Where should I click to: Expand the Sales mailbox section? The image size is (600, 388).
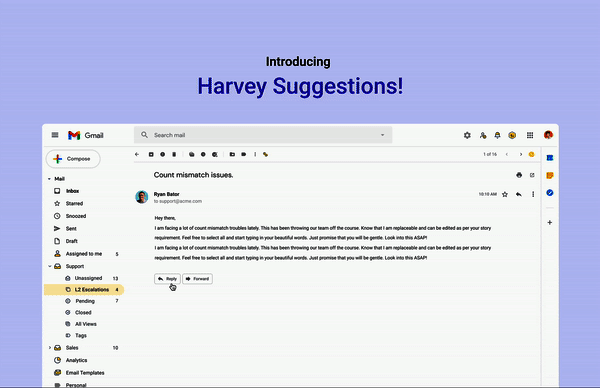click(50, 348)
